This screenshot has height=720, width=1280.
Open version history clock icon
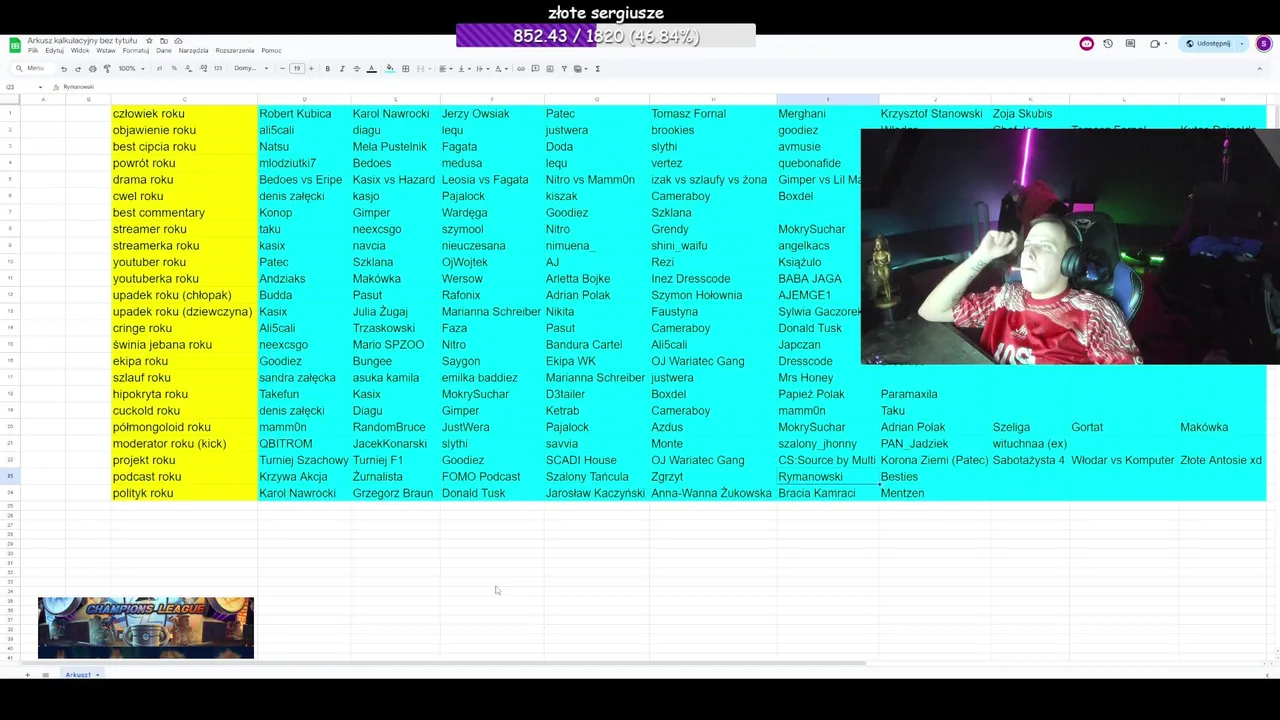1108,44
